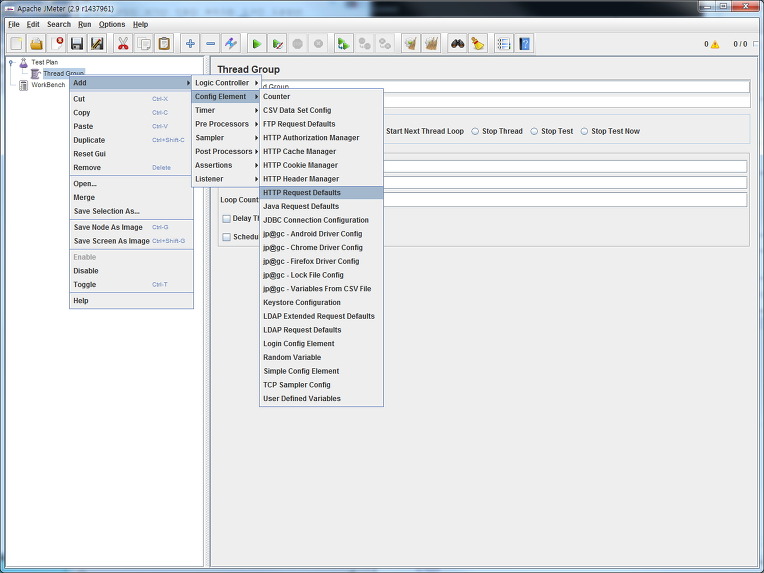Collapse the Test Plan tree node handle

(x=11, y=62)
